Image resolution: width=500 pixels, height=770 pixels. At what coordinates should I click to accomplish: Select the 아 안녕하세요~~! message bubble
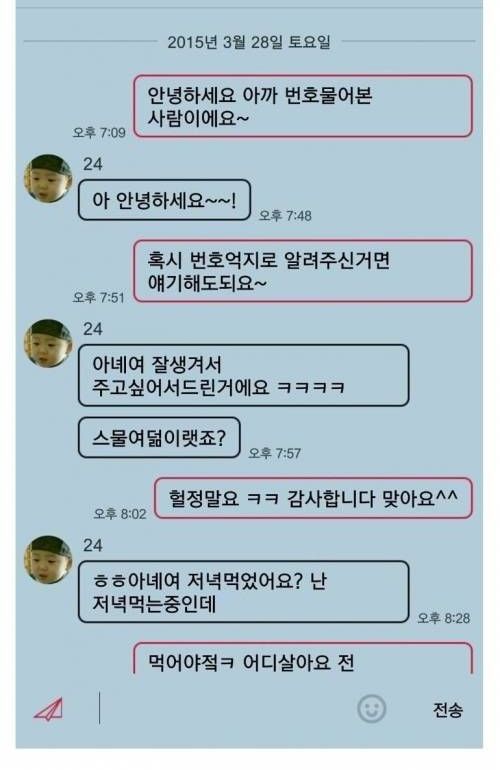164,200
